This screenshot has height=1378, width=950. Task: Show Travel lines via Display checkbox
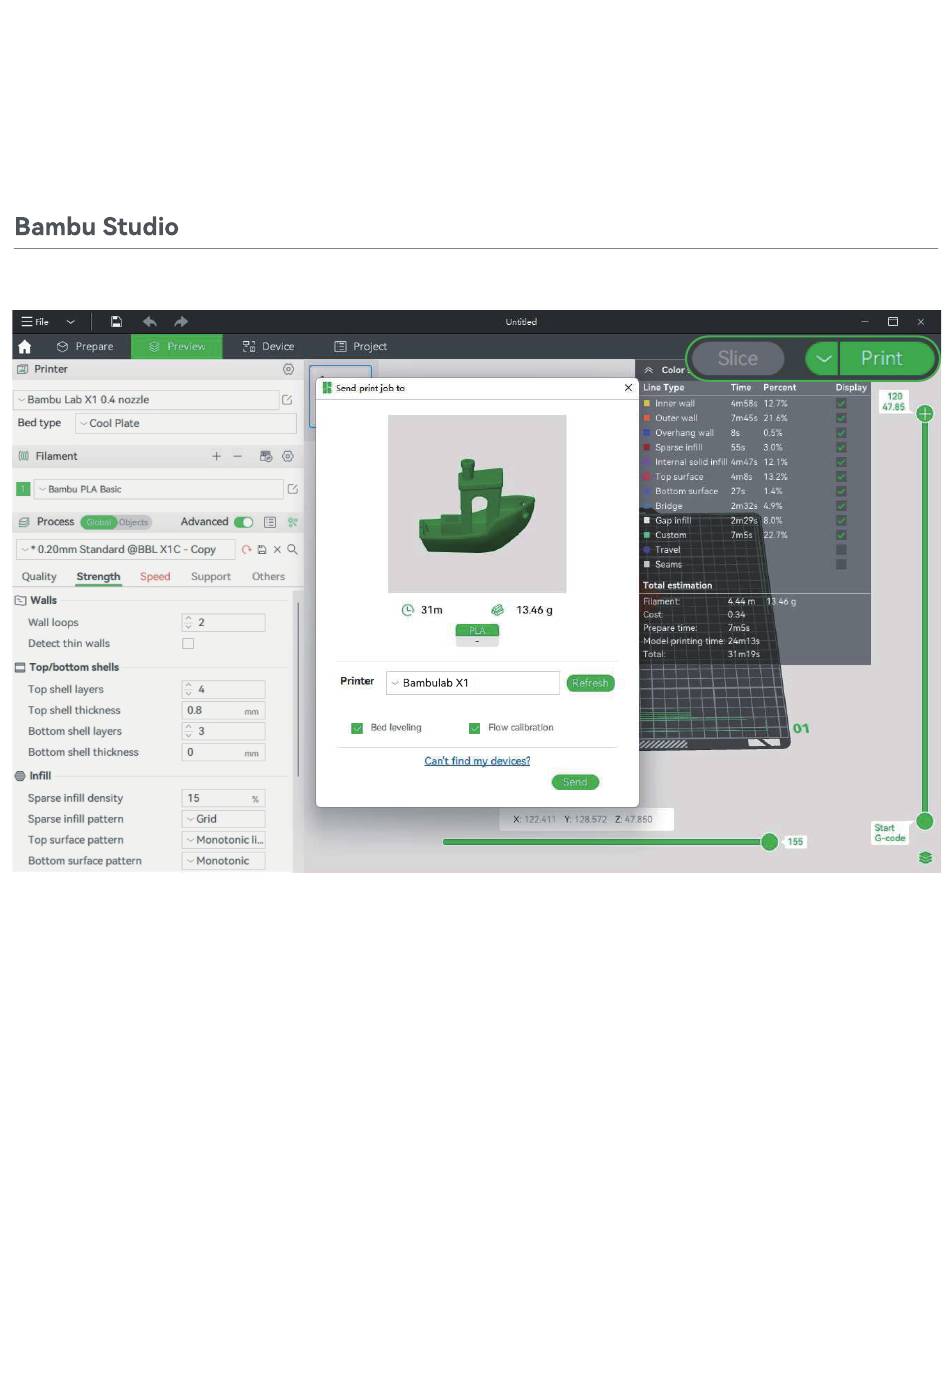point(841,550)
